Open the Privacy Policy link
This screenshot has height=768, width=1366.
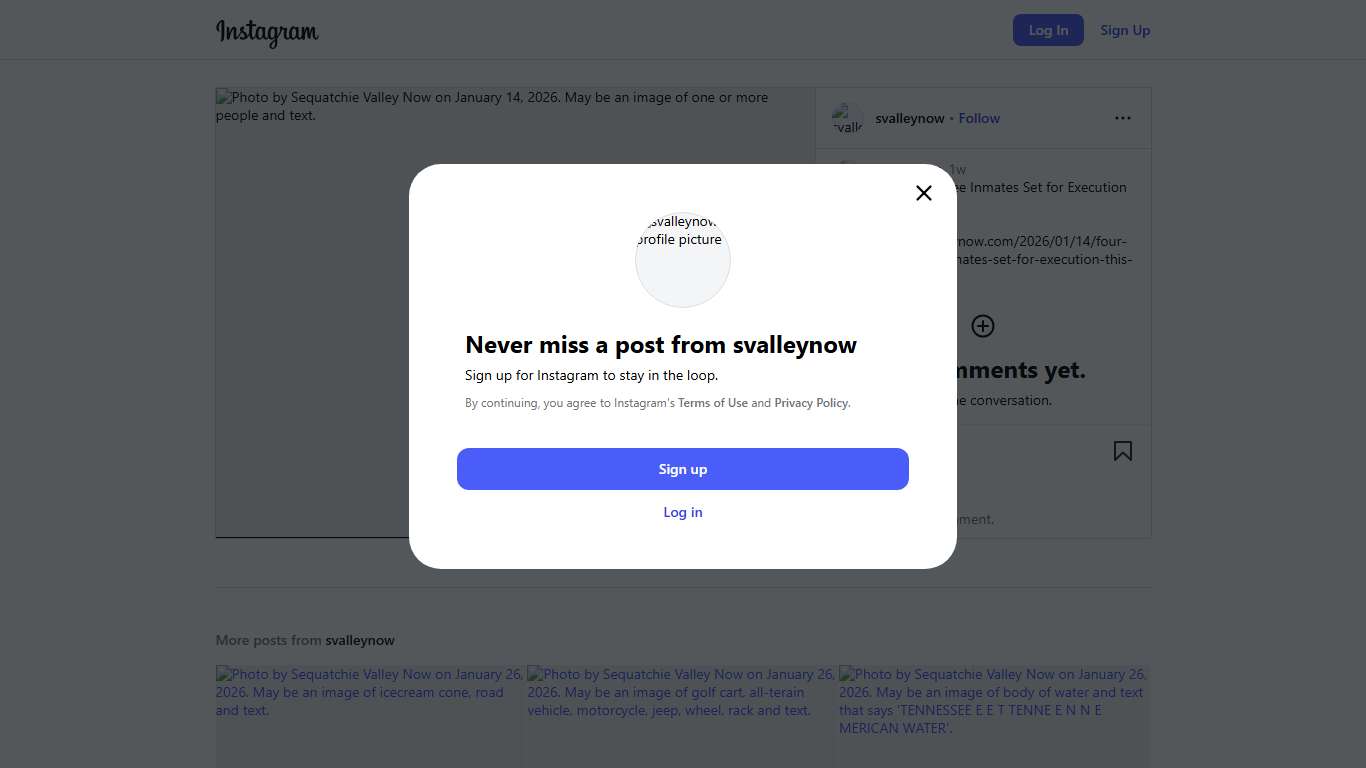coord(811,403)
